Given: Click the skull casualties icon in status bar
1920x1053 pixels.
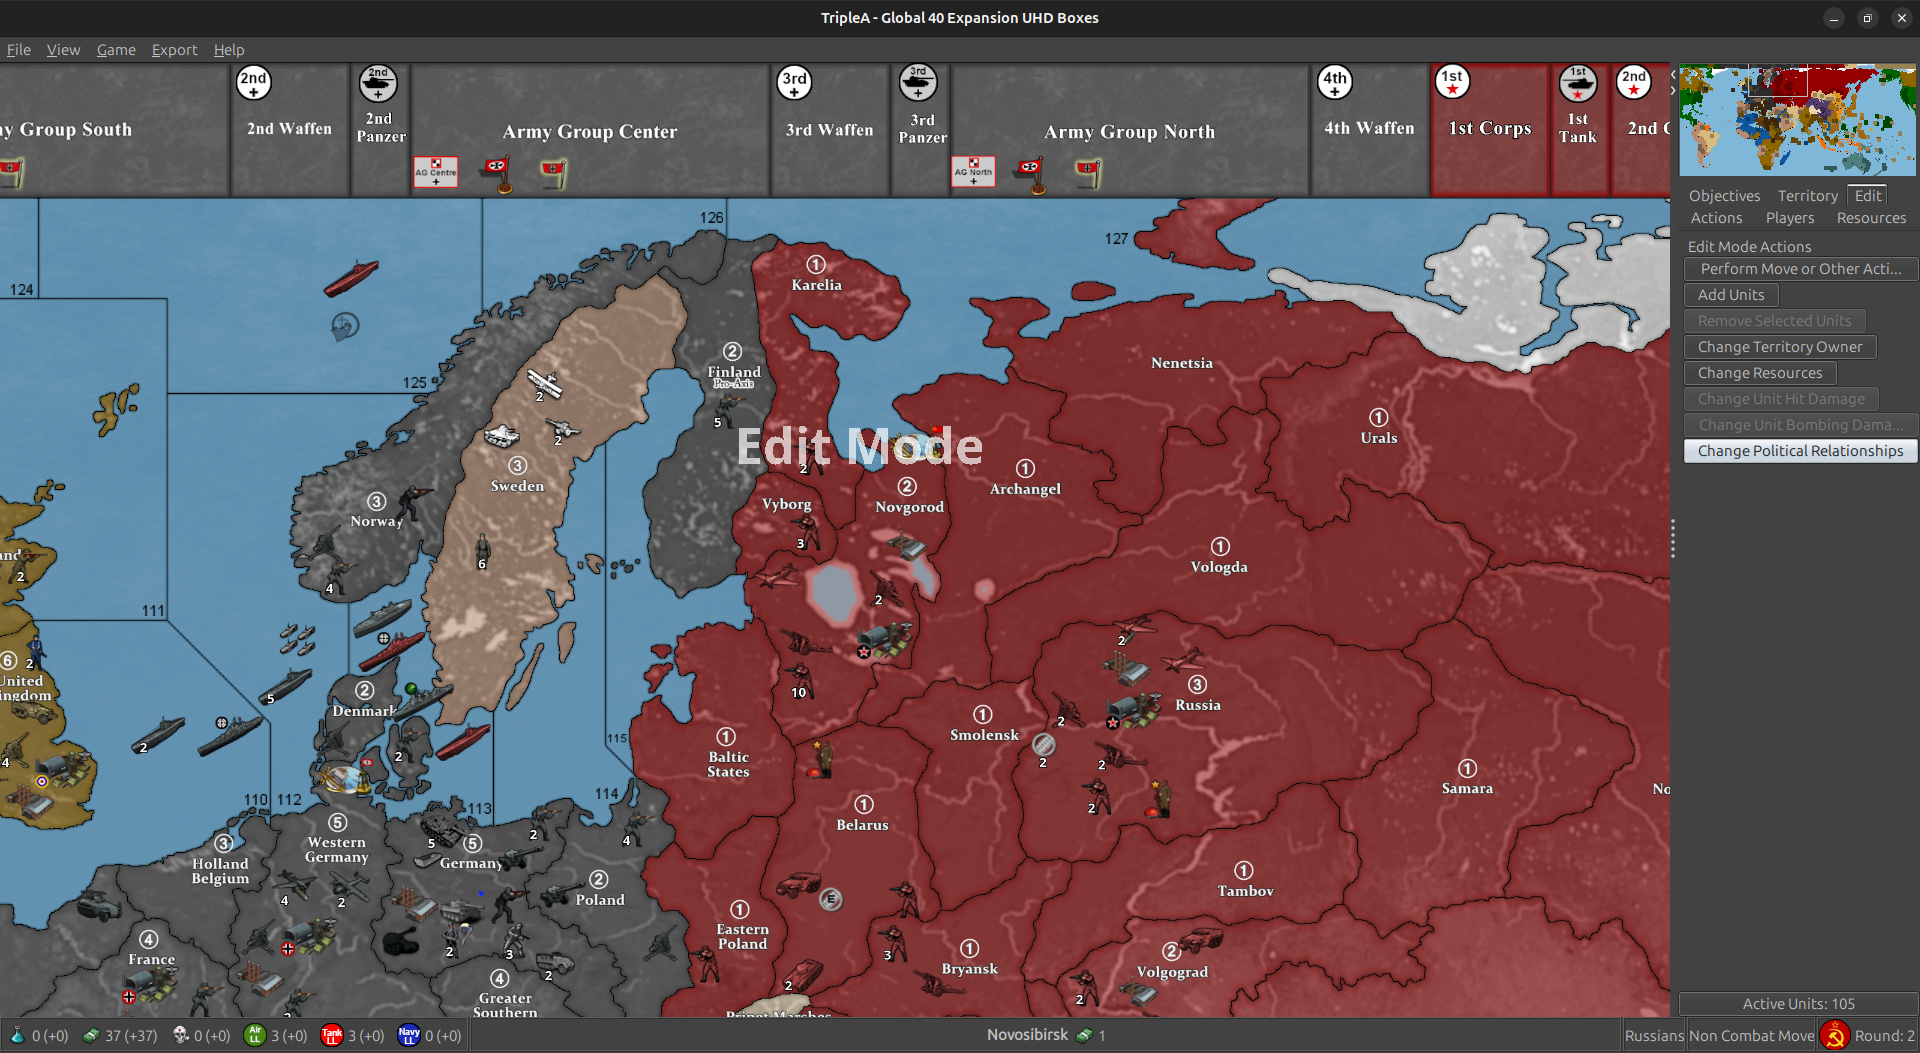Looking at the screenshot, I should 180,1035.
